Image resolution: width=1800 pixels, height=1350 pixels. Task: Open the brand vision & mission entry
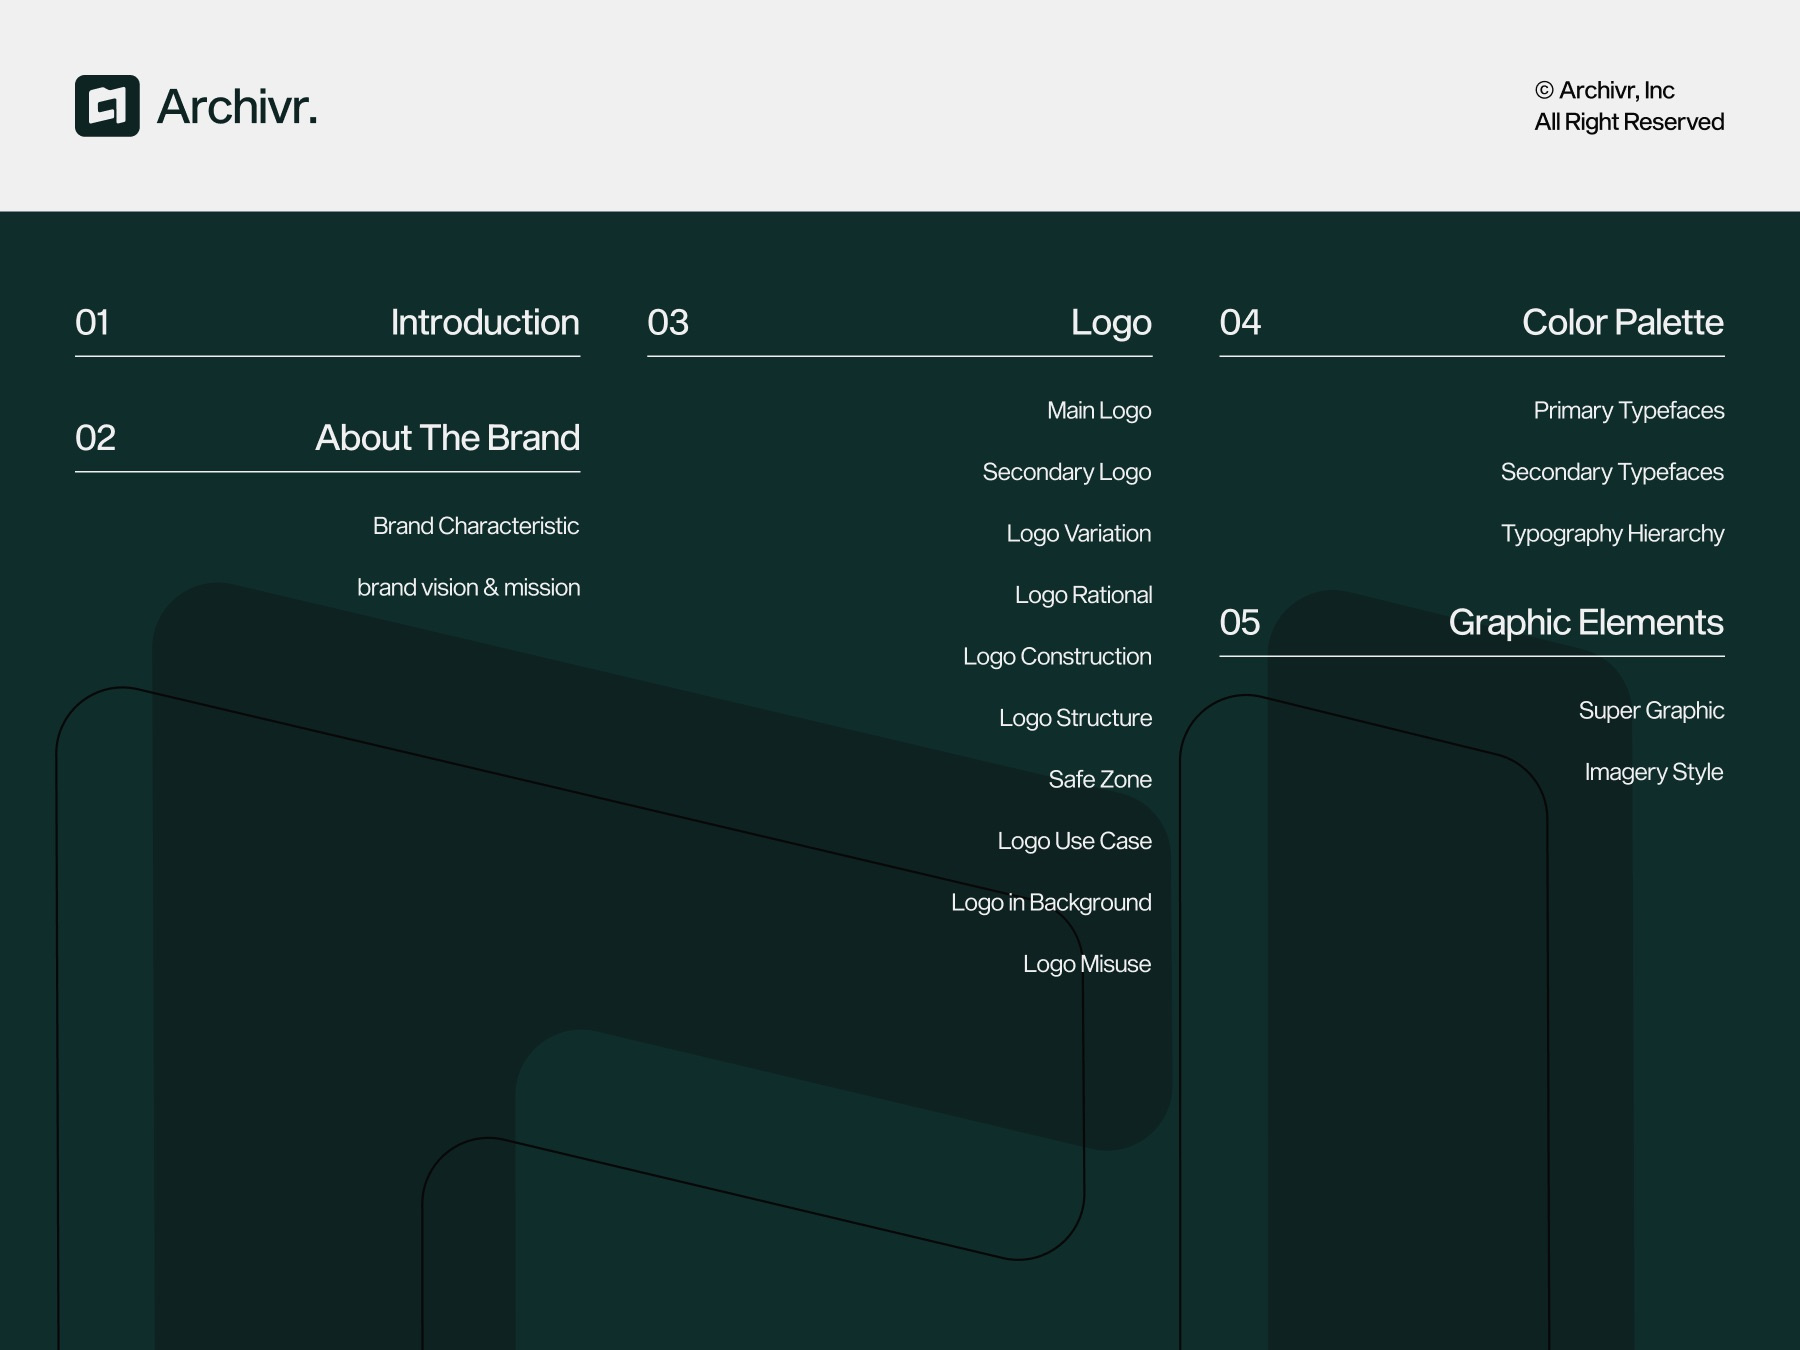pyautogui.click(x=468, y=587)
